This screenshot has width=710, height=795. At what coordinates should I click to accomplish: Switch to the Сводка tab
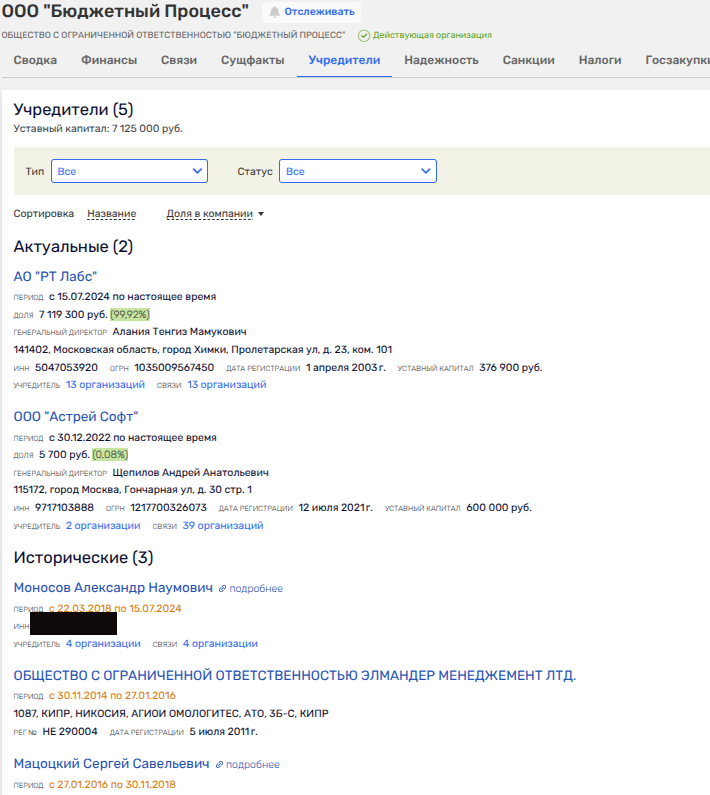click(35, 60)
